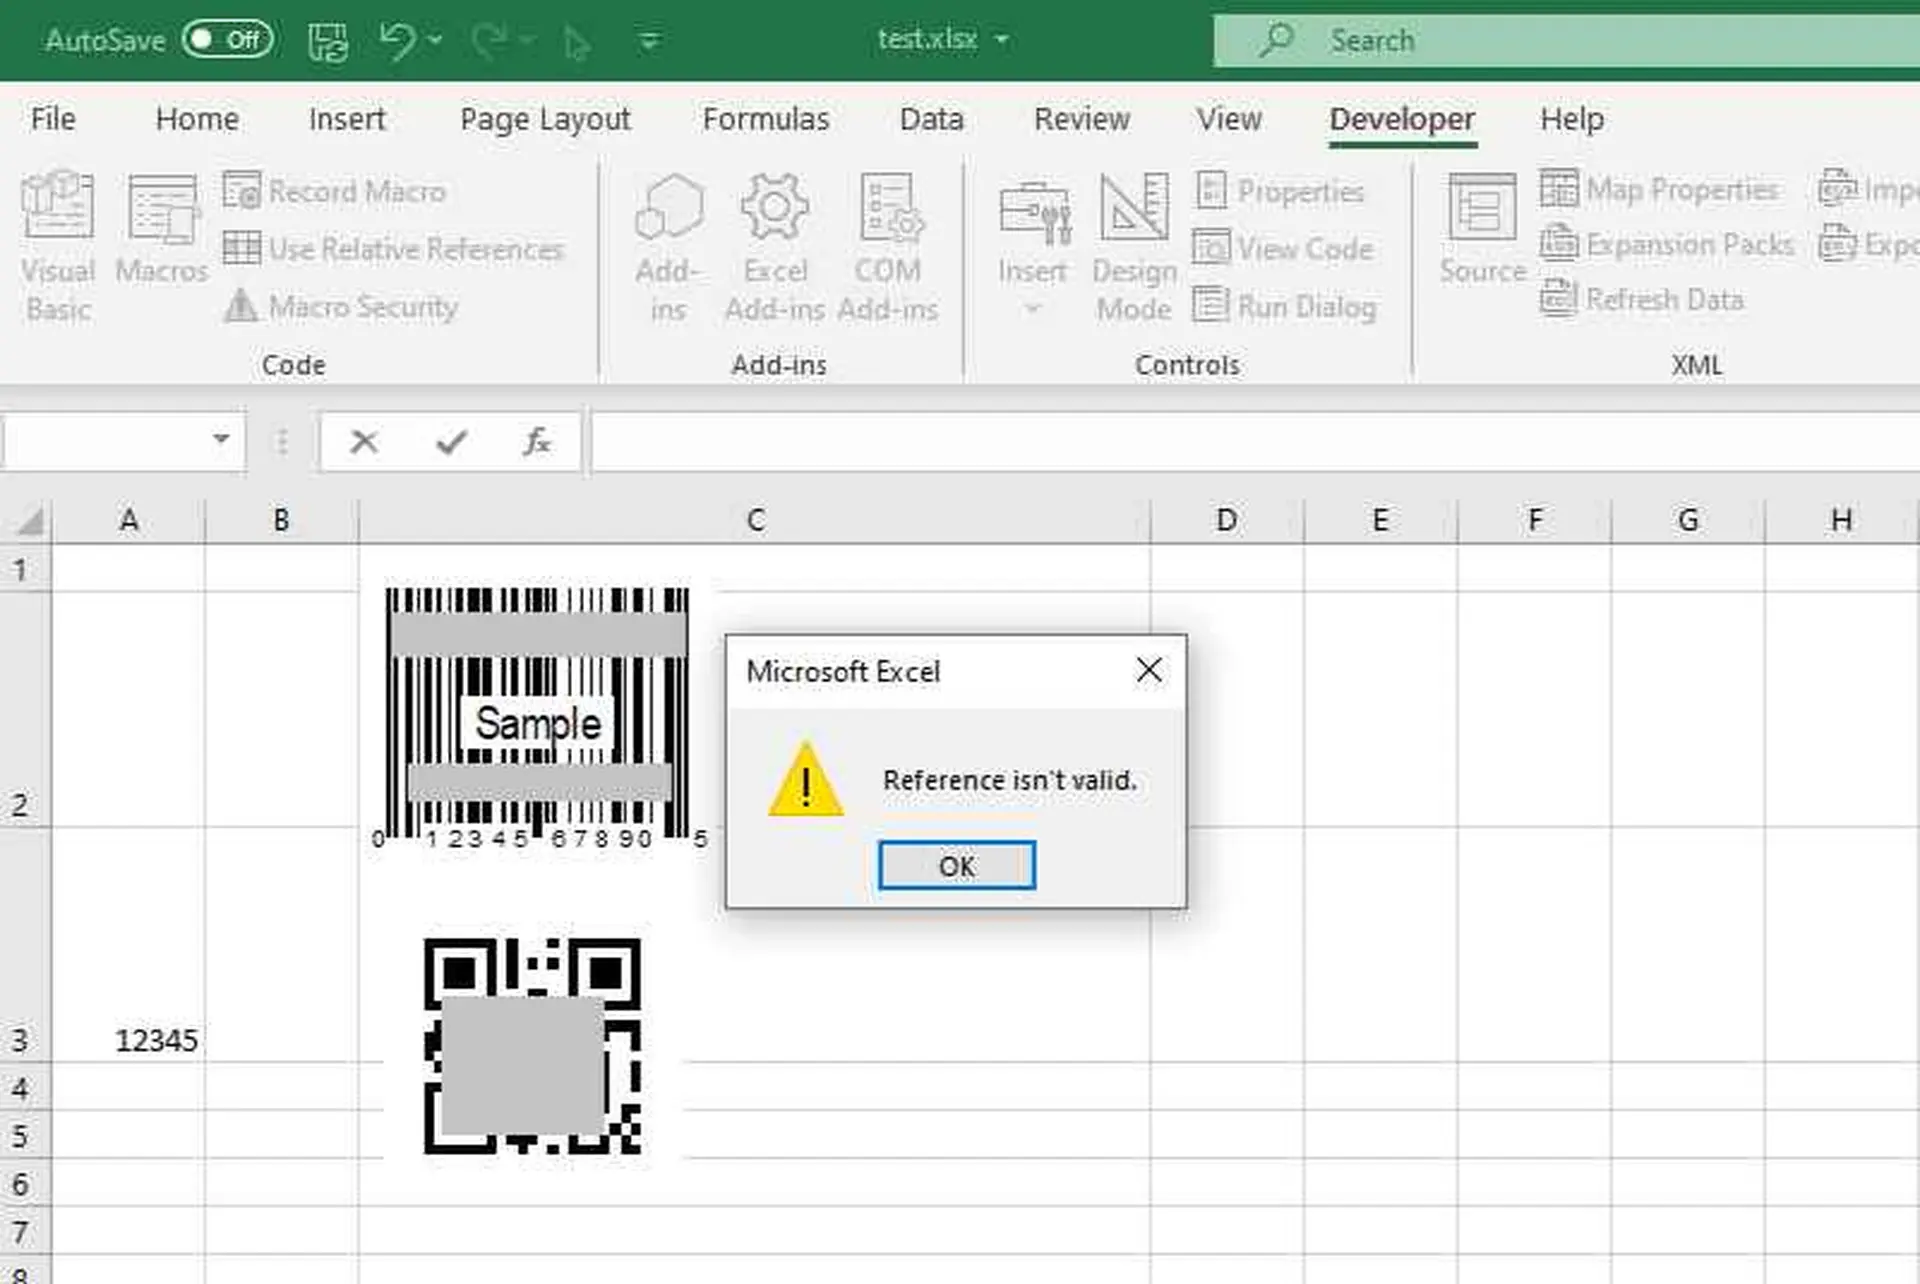Select row 3 header
1920x1284 pixels.
[24, 945]
